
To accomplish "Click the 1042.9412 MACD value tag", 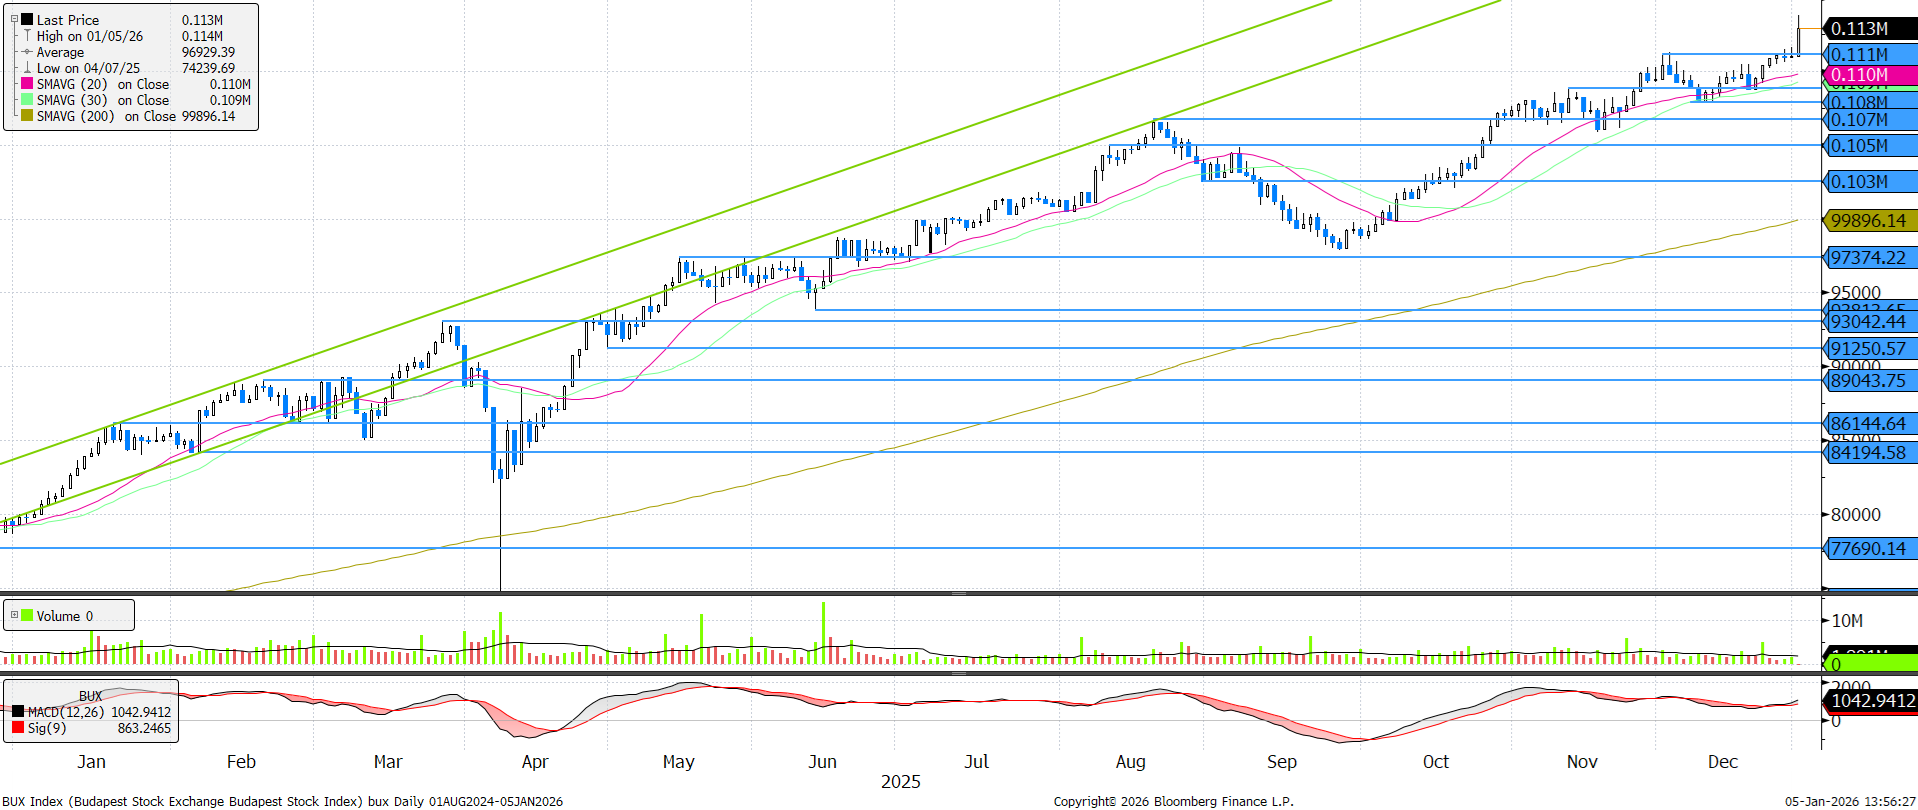I will tap(1872, 701).
